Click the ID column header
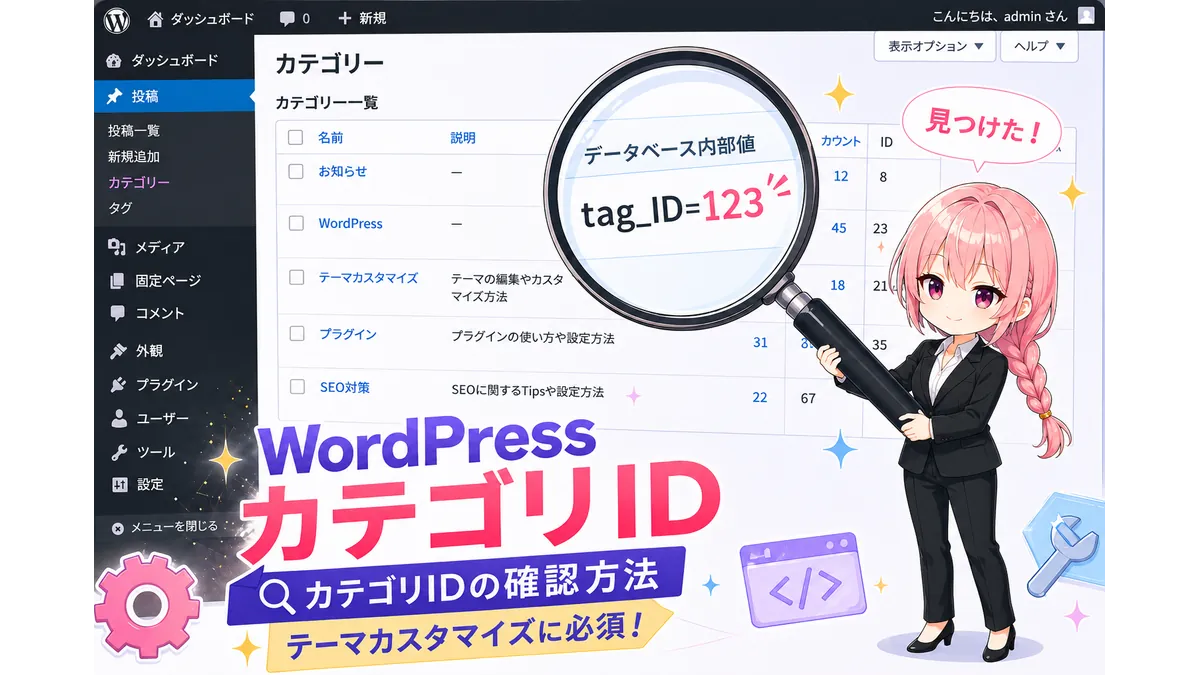This screenshot has width=1200, height=675. tap(886, 142)
